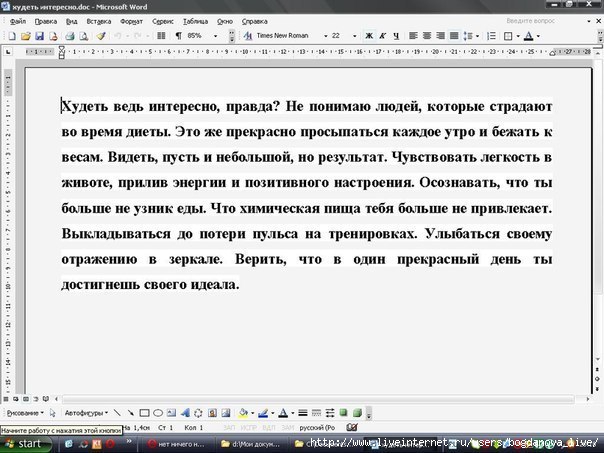Click the numbered list icon
Screen dimensions: 604x453
(491, 36)
